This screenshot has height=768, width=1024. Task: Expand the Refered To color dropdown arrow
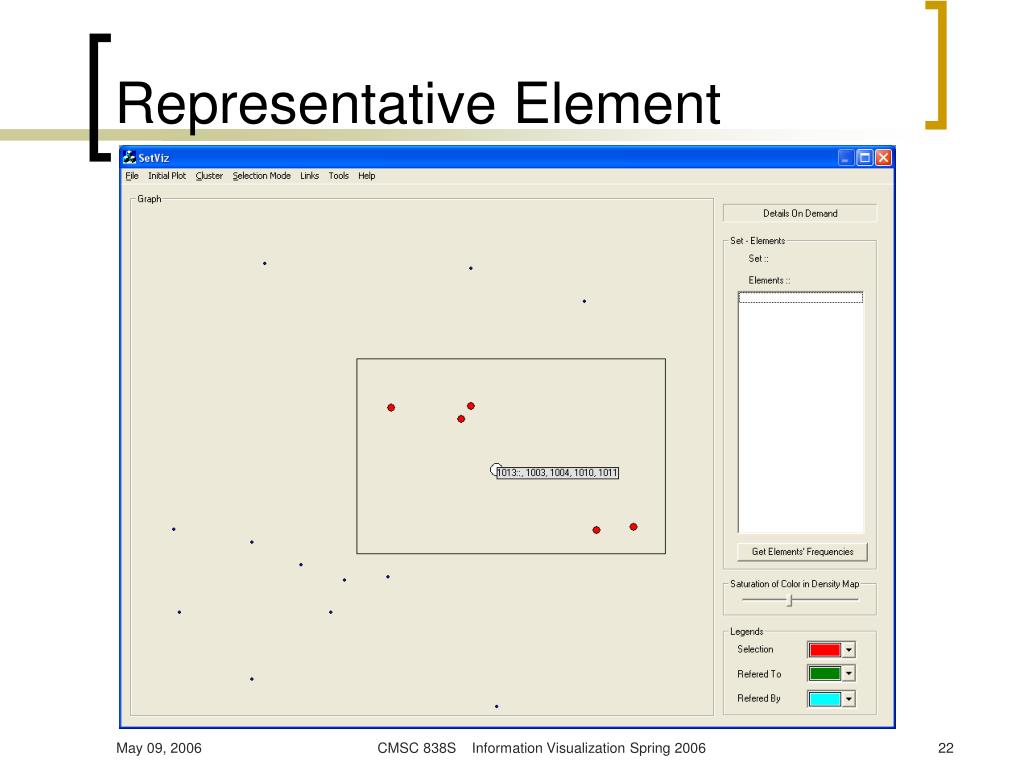click(x=848, y=673)
